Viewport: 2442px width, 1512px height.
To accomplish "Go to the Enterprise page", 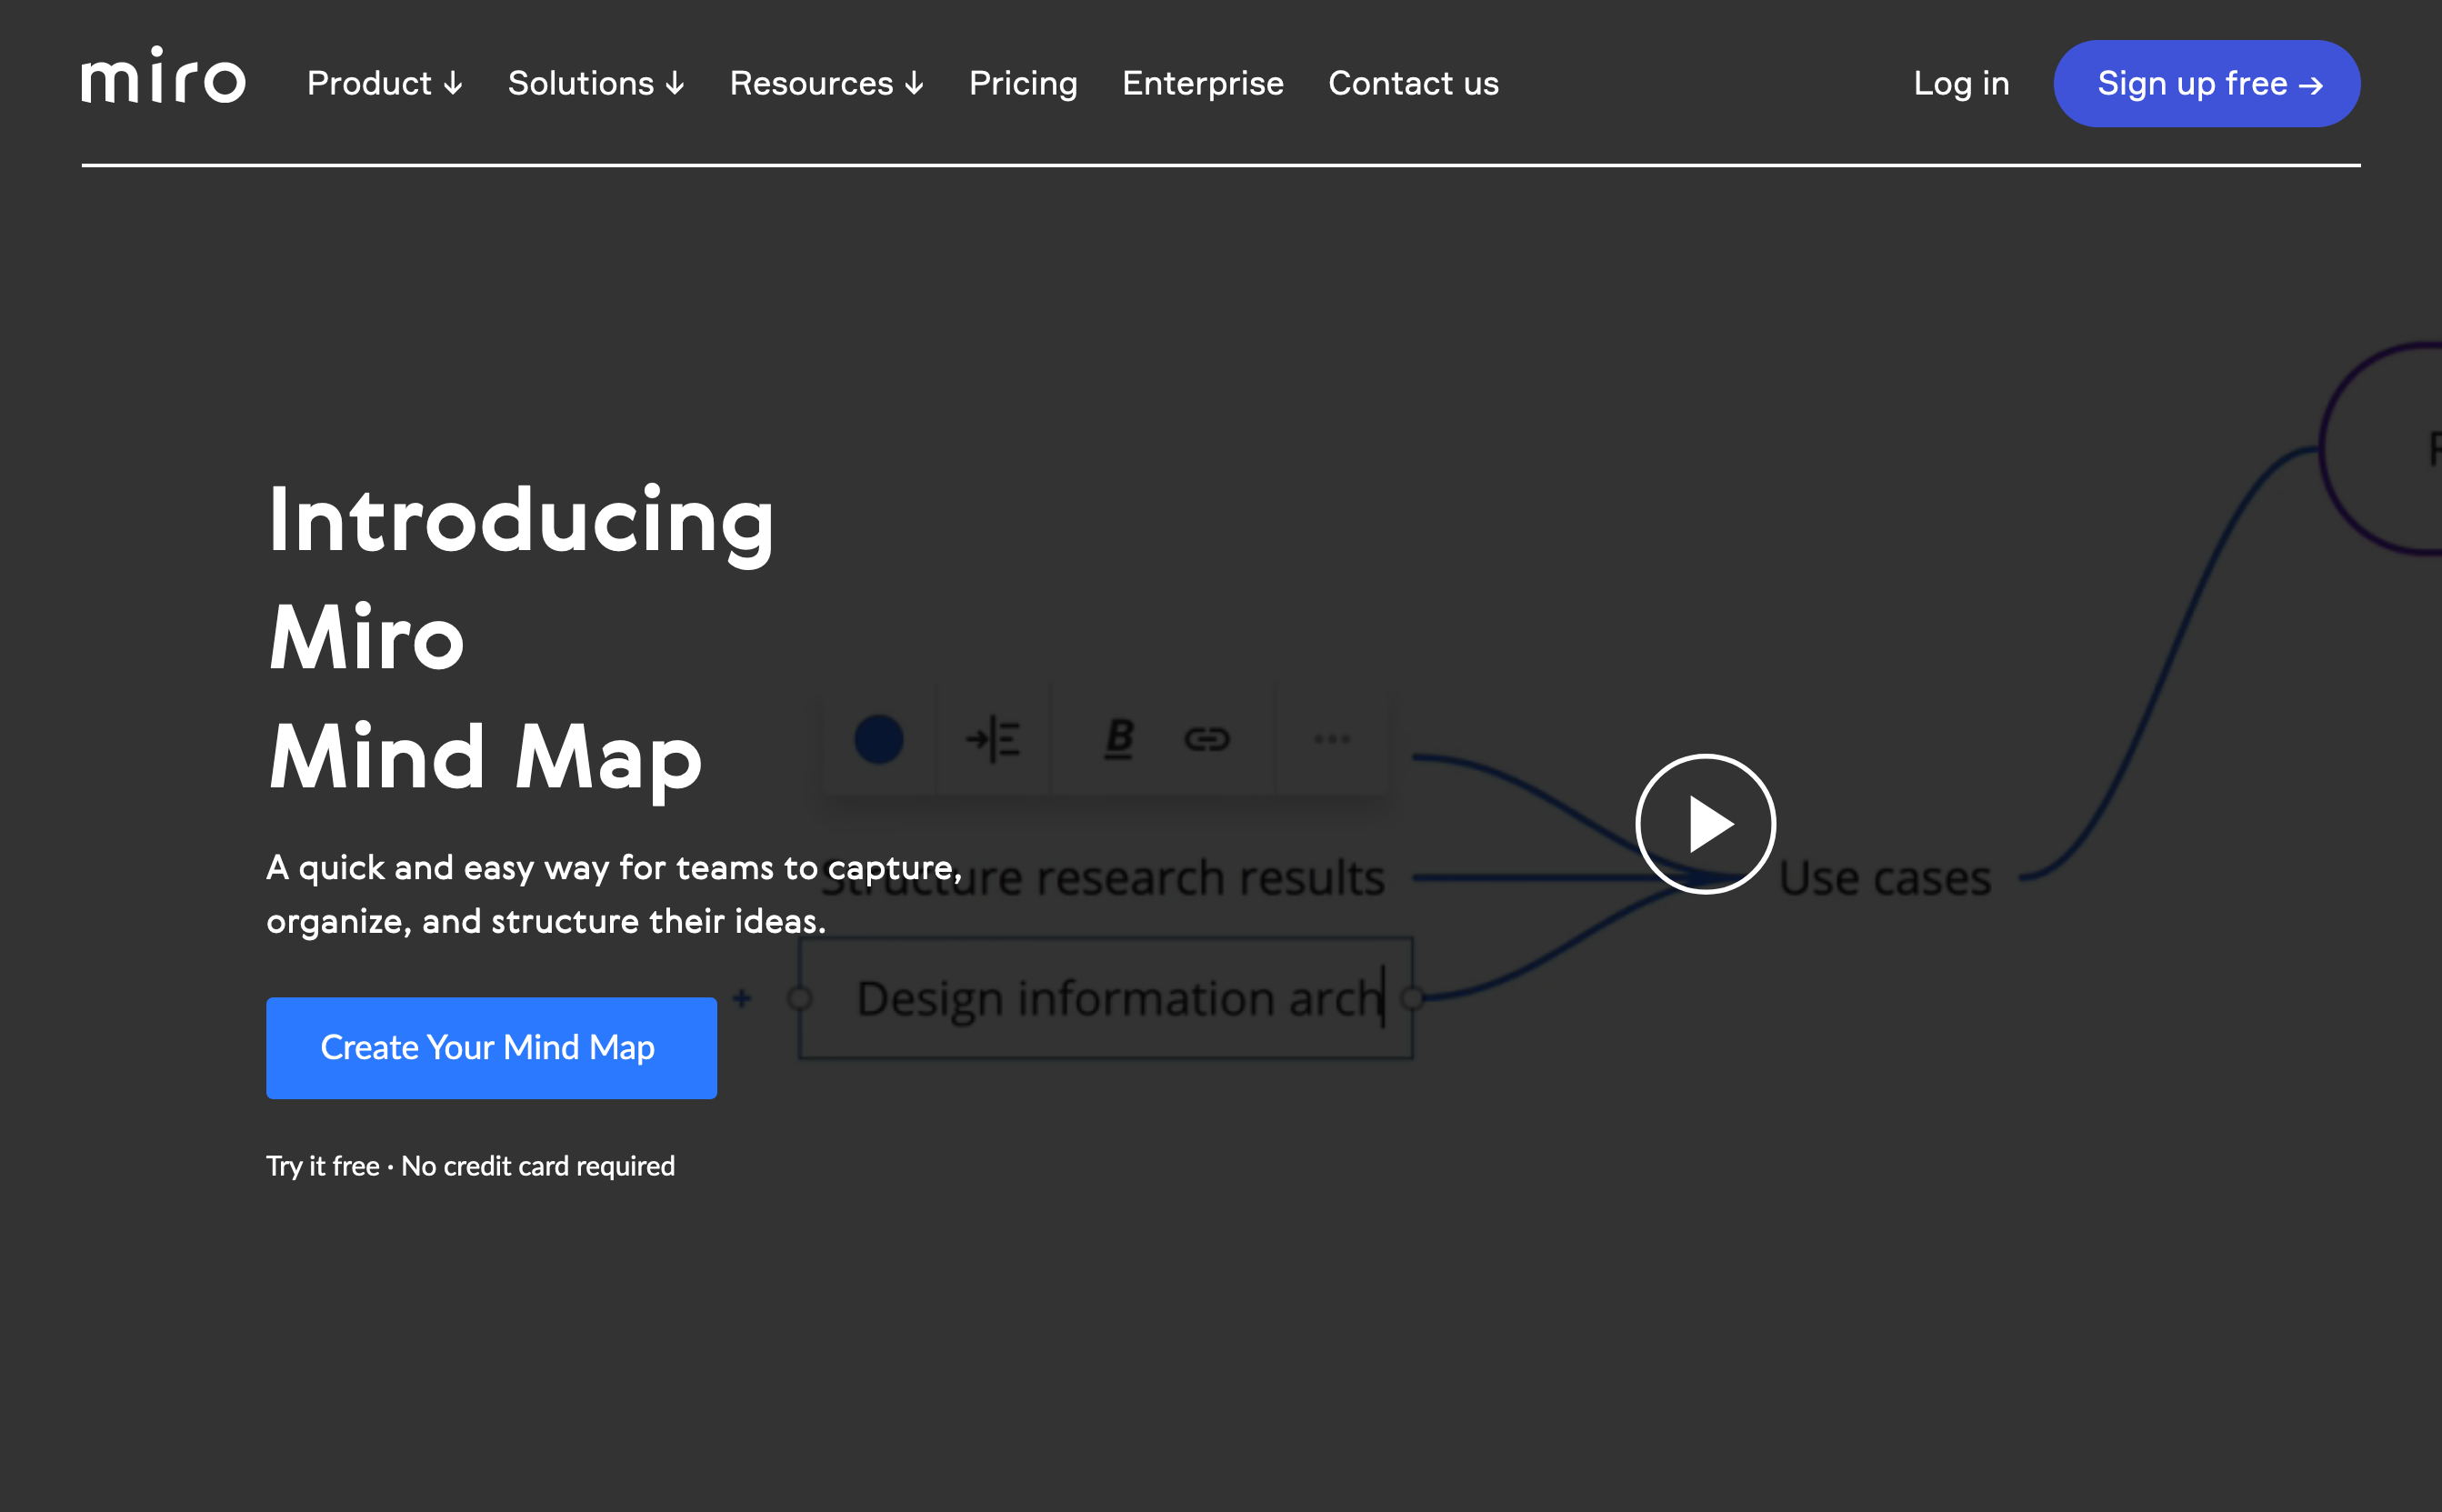I will coord(1203,83).
